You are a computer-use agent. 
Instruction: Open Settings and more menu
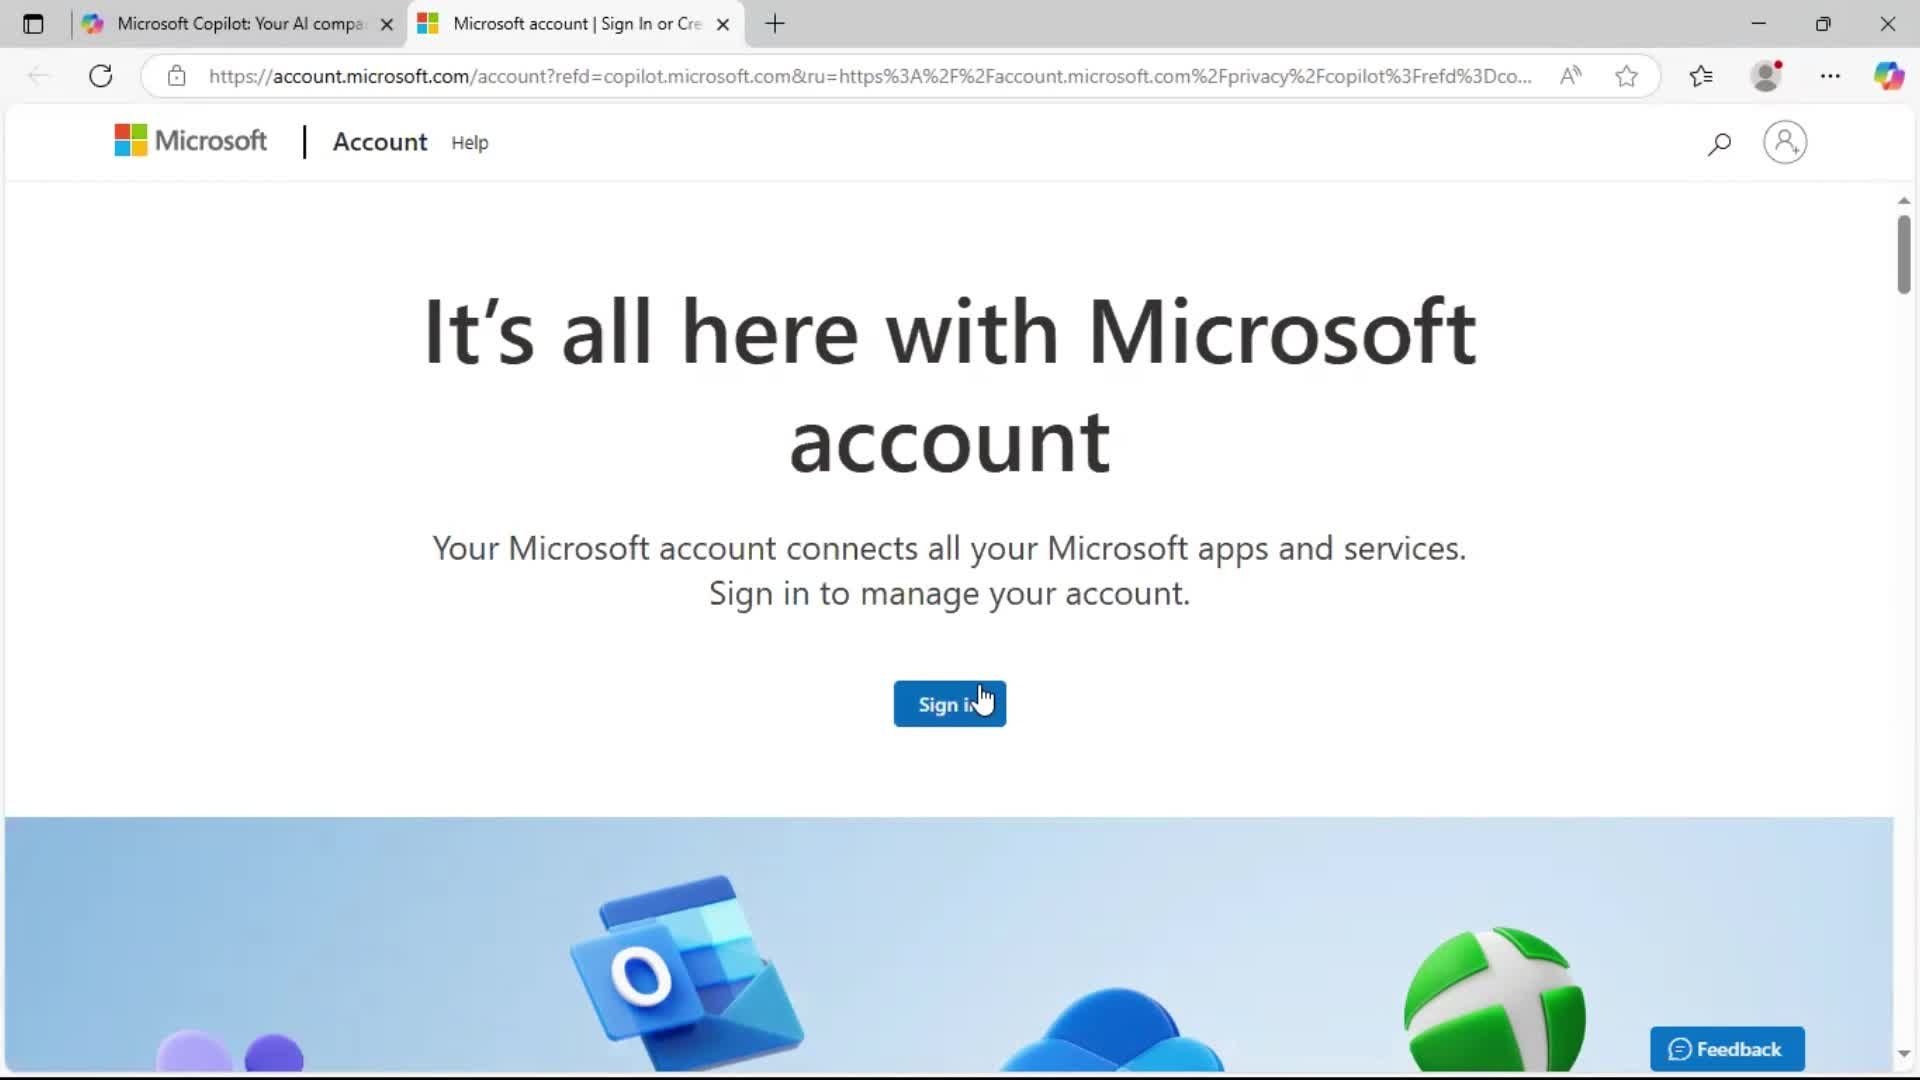[x=1830, y=76]
